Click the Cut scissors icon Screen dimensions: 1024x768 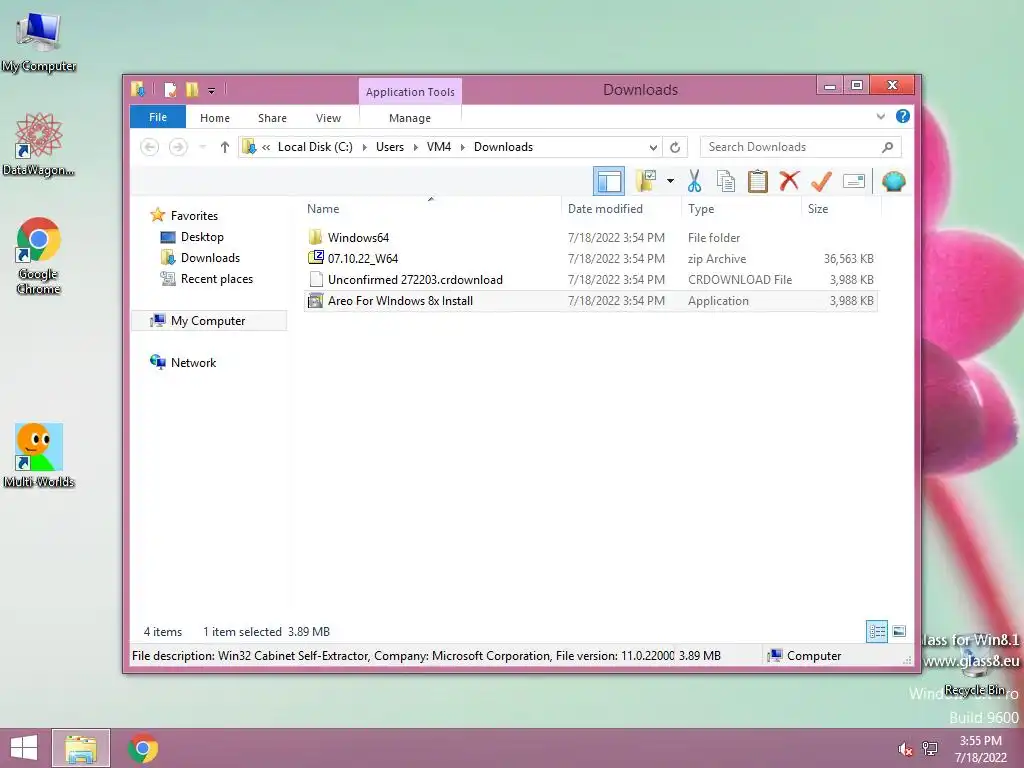pyautogui.click(x=694, y=181)
